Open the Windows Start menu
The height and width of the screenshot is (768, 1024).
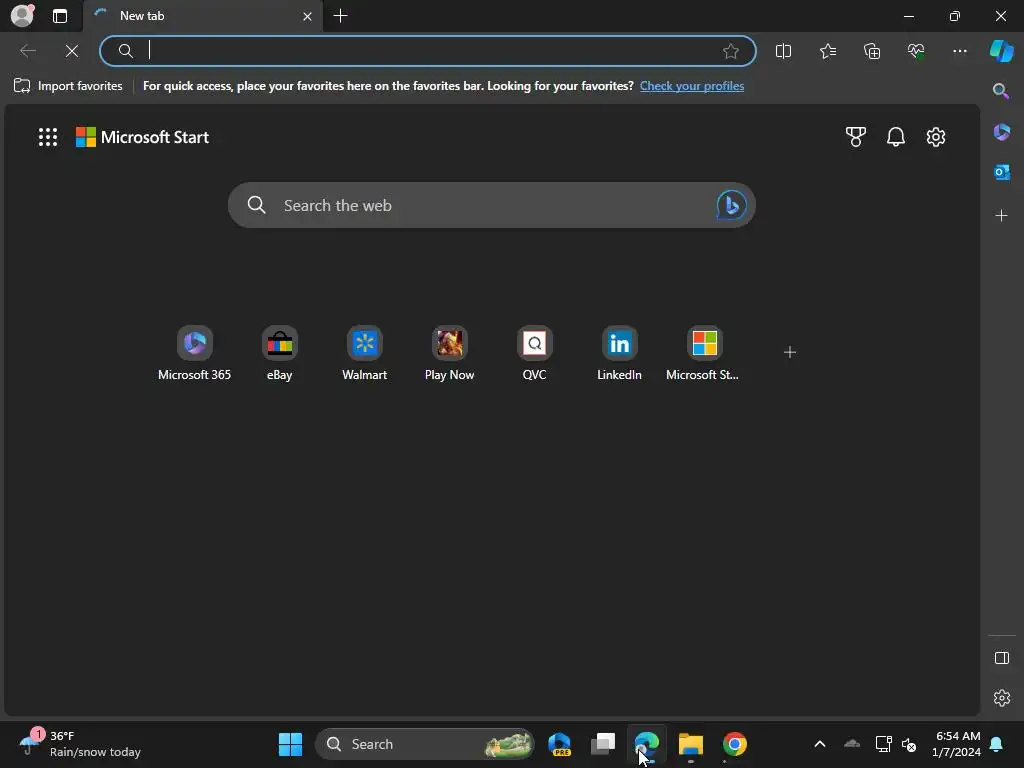(290, 744)
